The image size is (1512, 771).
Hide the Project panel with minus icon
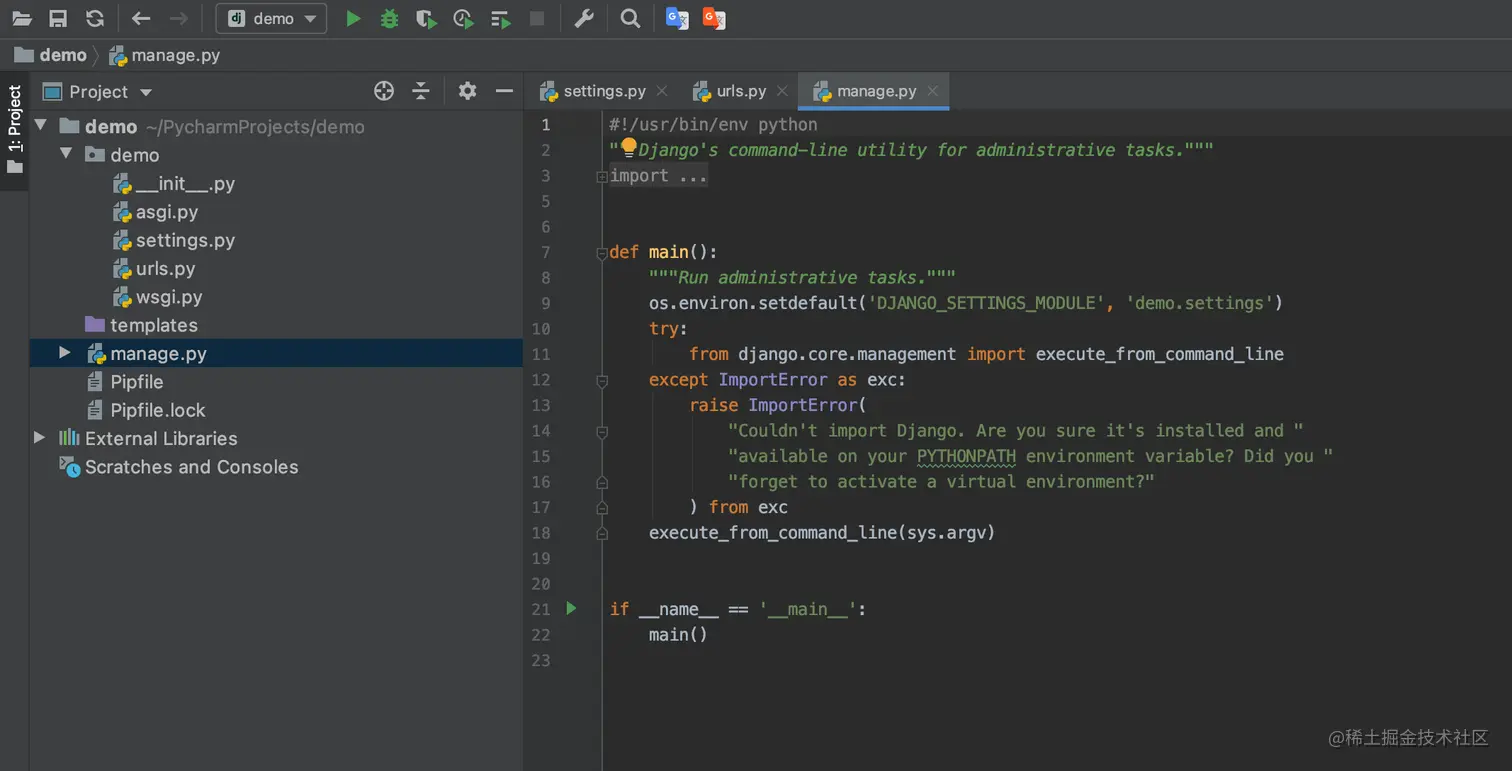click(x=504, y=91)
